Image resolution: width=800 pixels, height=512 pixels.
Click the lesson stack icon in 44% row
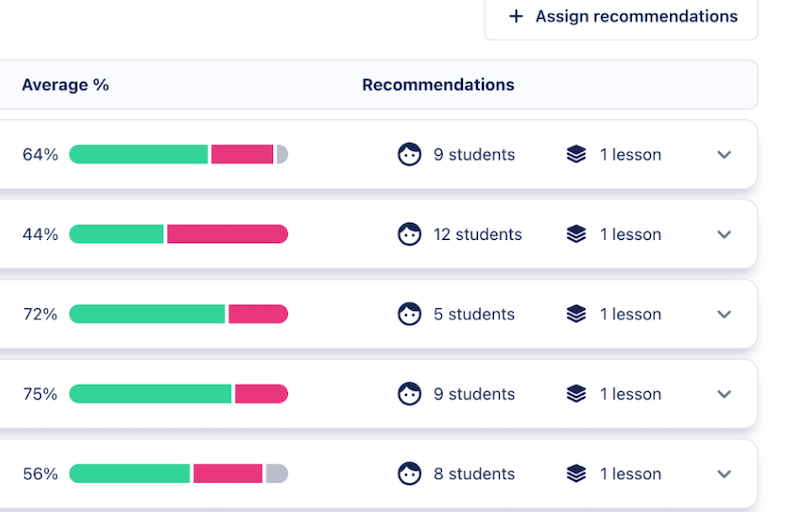click(x=576, y=234)
